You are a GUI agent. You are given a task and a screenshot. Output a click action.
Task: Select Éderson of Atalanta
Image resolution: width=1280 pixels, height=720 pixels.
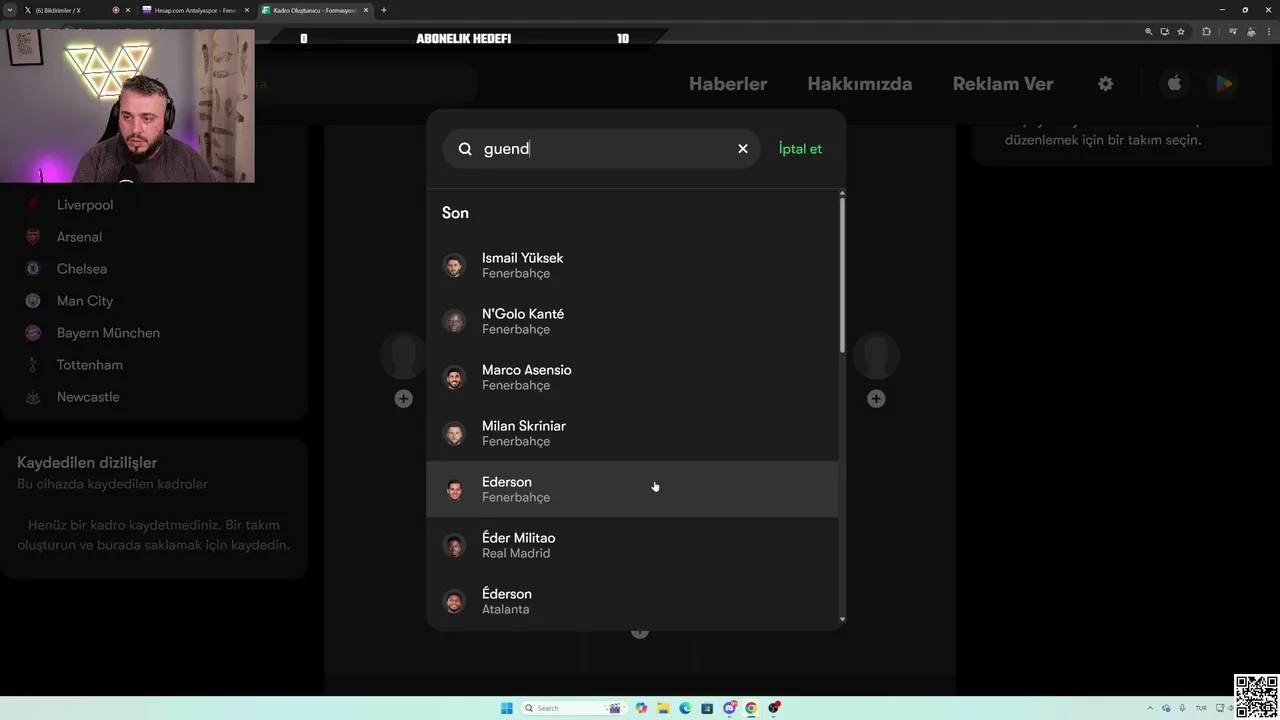coord(632,601)
